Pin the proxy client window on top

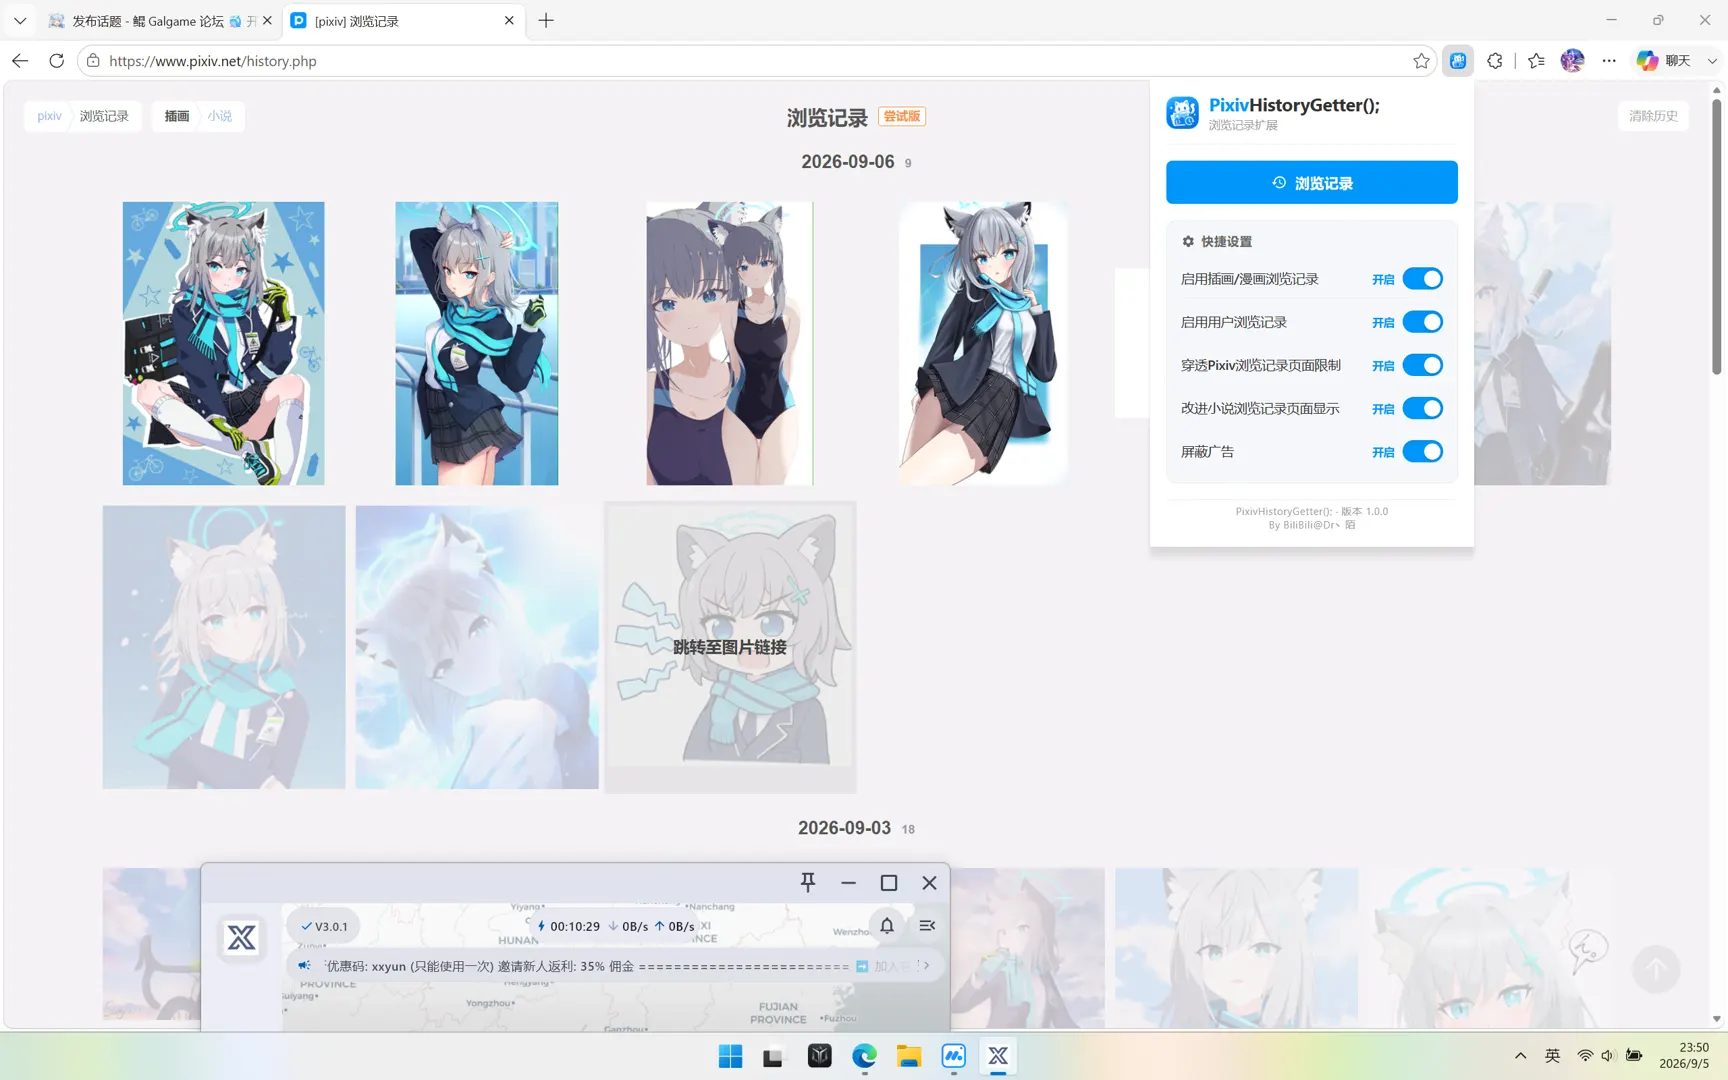[808, 882]
